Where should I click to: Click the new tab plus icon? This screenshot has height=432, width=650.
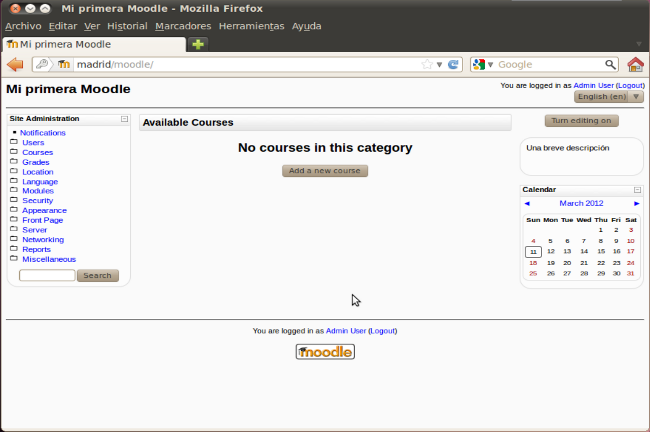pos(198,44)
